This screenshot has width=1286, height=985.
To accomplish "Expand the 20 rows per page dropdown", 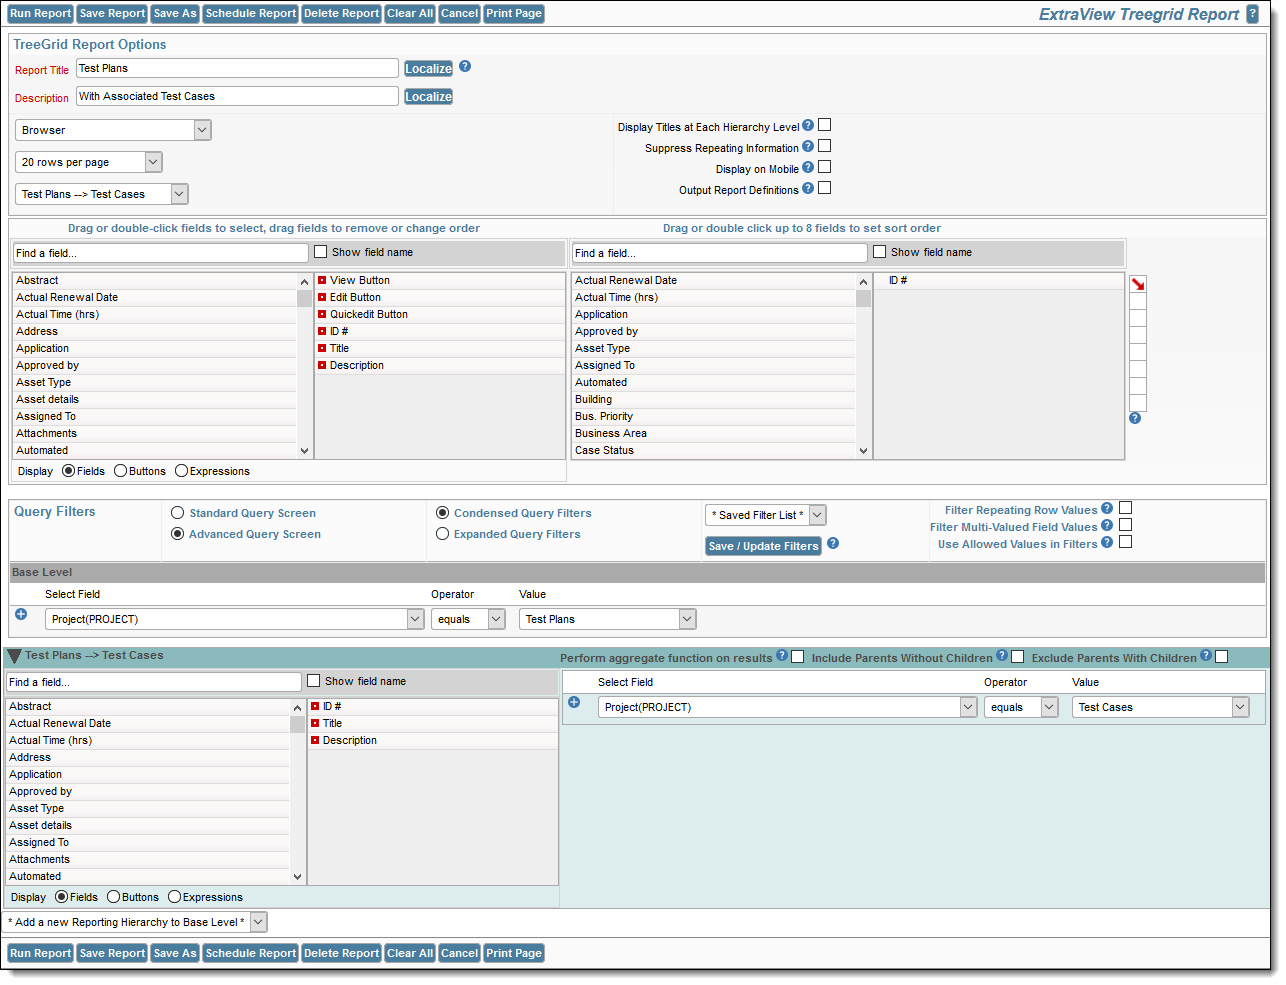I will coord(88,162).
